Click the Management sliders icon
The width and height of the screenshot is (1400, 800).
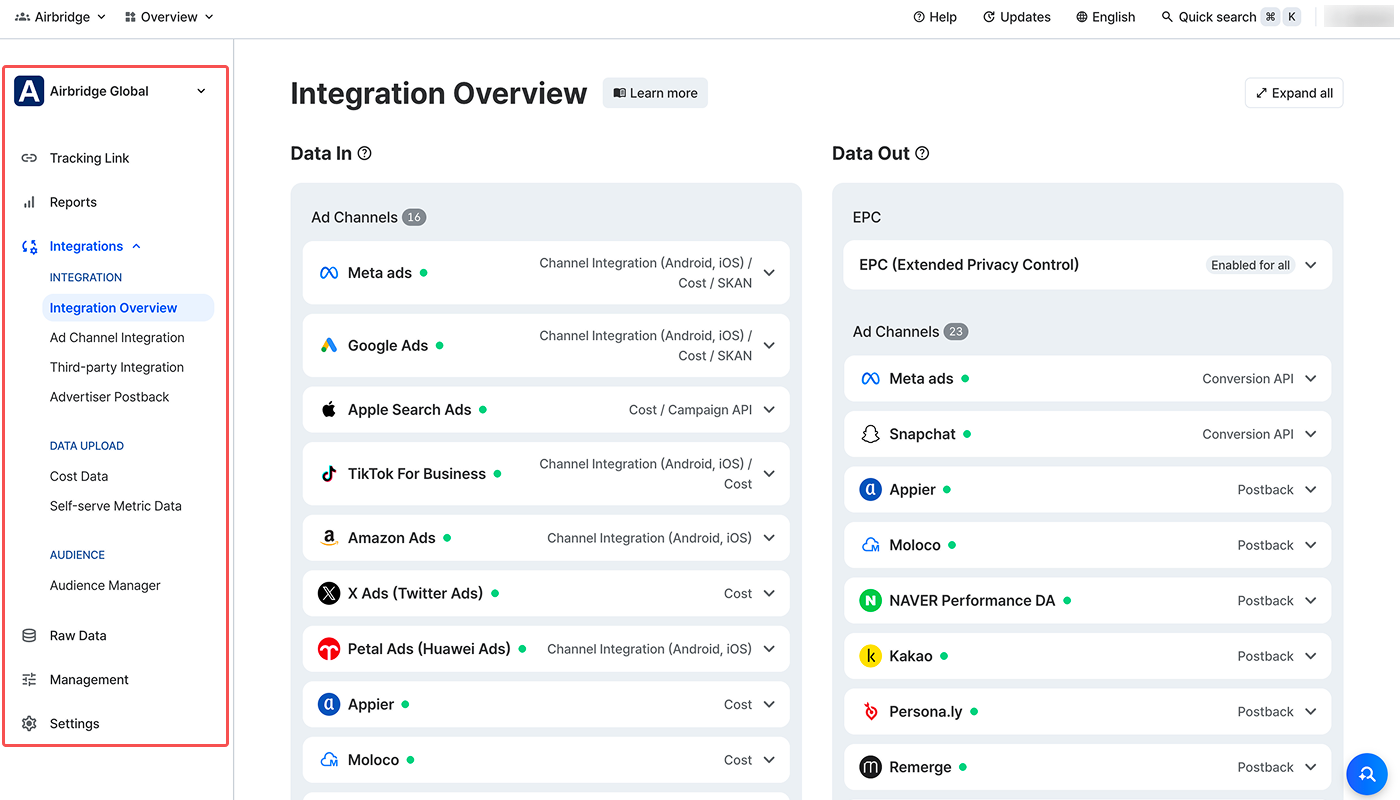tap(29, 680)
